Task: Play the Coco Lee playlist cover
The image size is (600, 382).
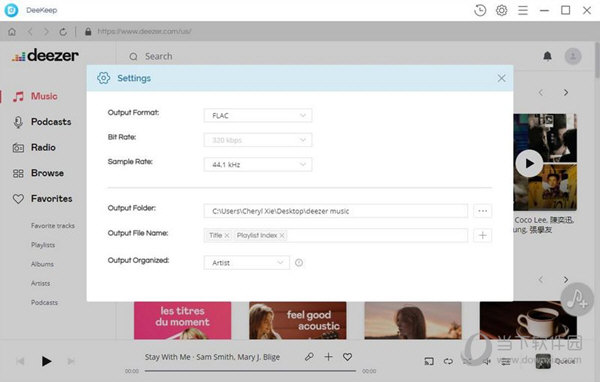Action: pos(529,163)
